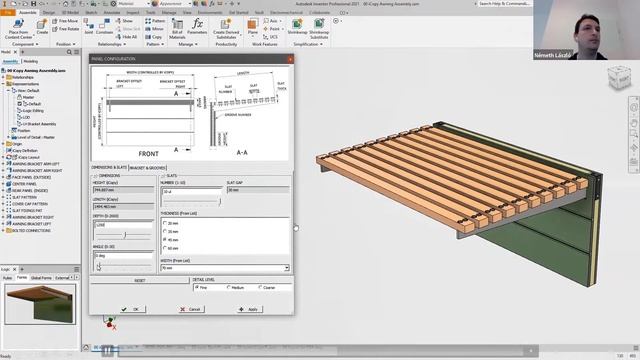Click the Point work feature

coord(272,29)
